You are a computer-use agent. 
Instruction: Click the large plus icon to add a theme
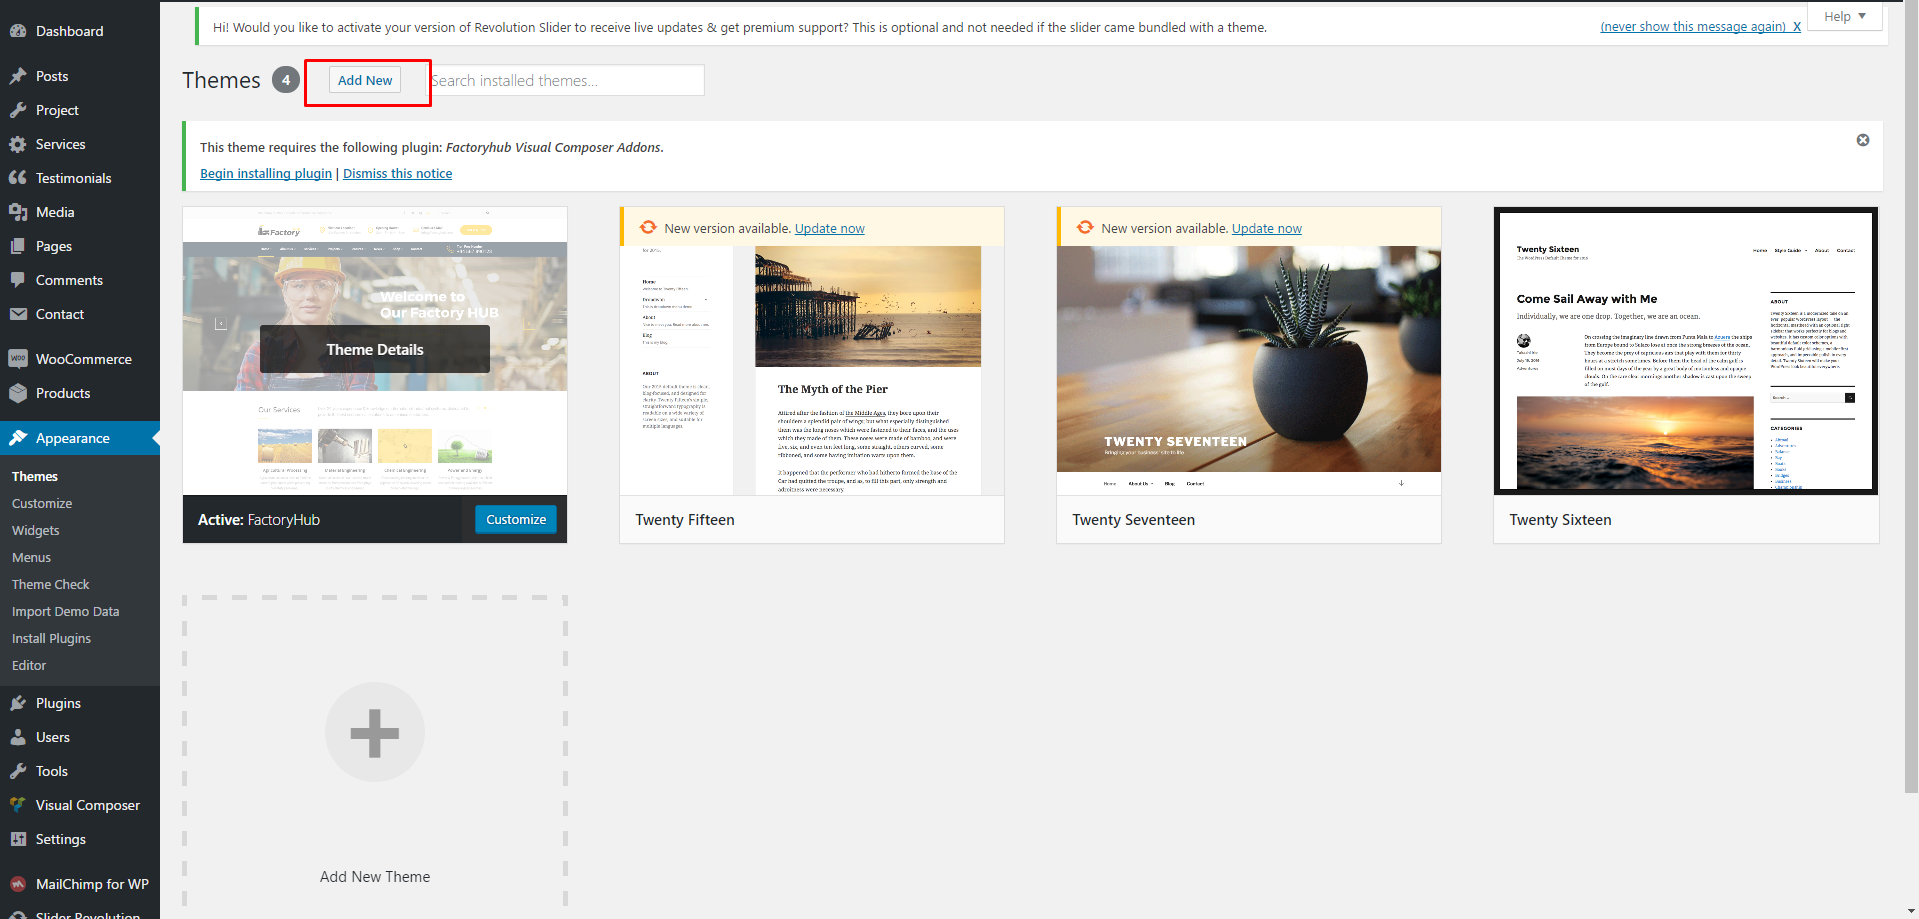point(375,732)
